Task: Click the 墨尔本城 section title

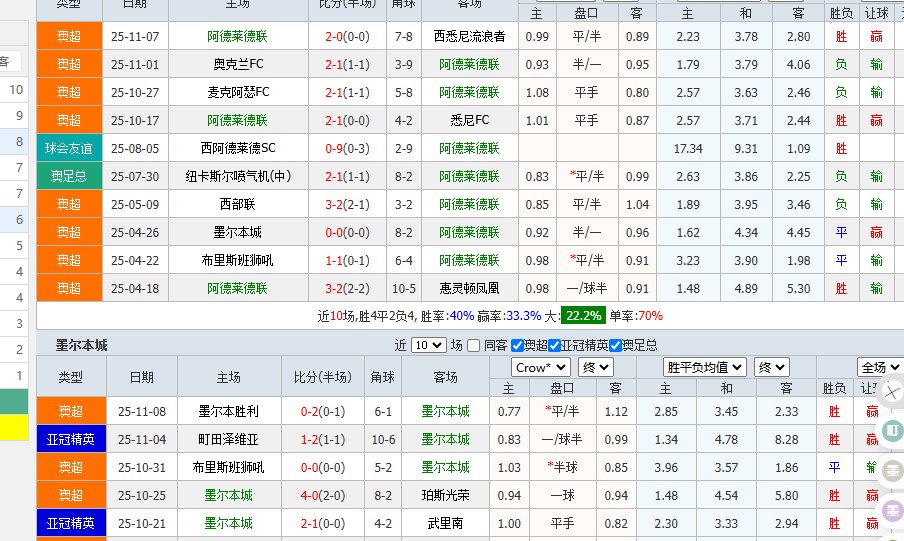Action: tap(81, 345)
